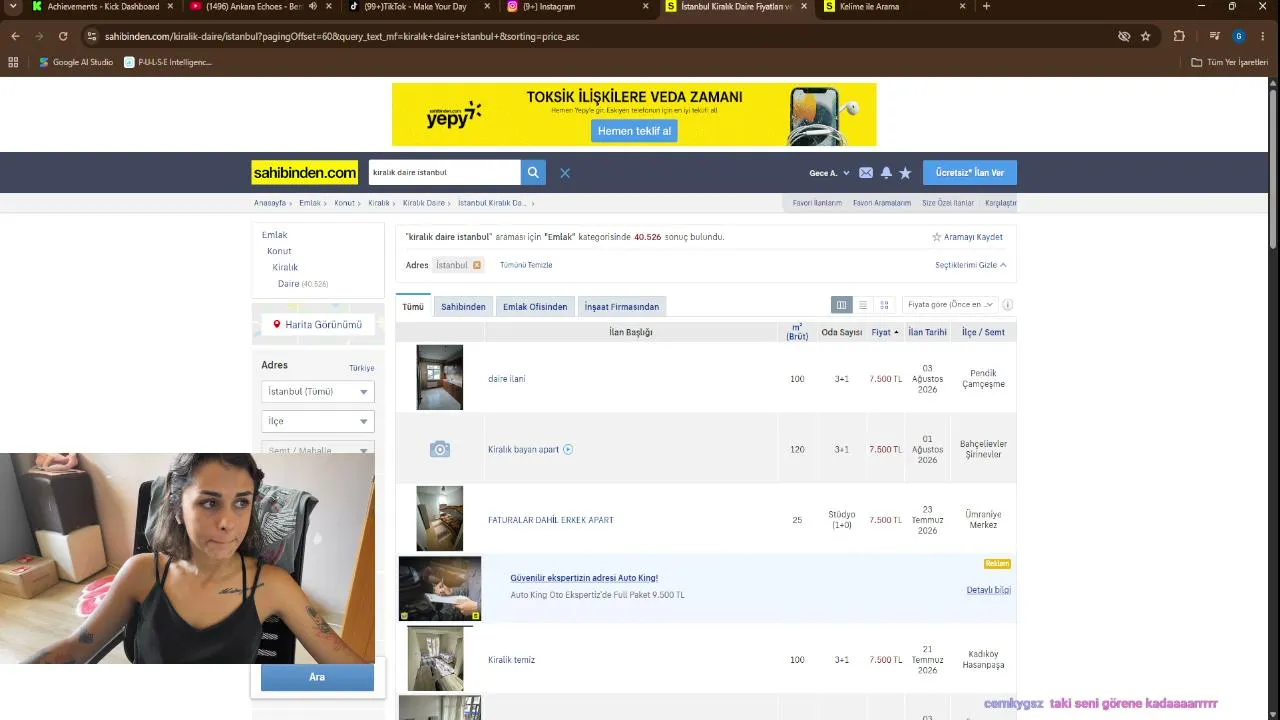The height and width of the screenshot is (720, 1280).
Task: Click the browser address bar URL
Action: click(x=342, y=36)
